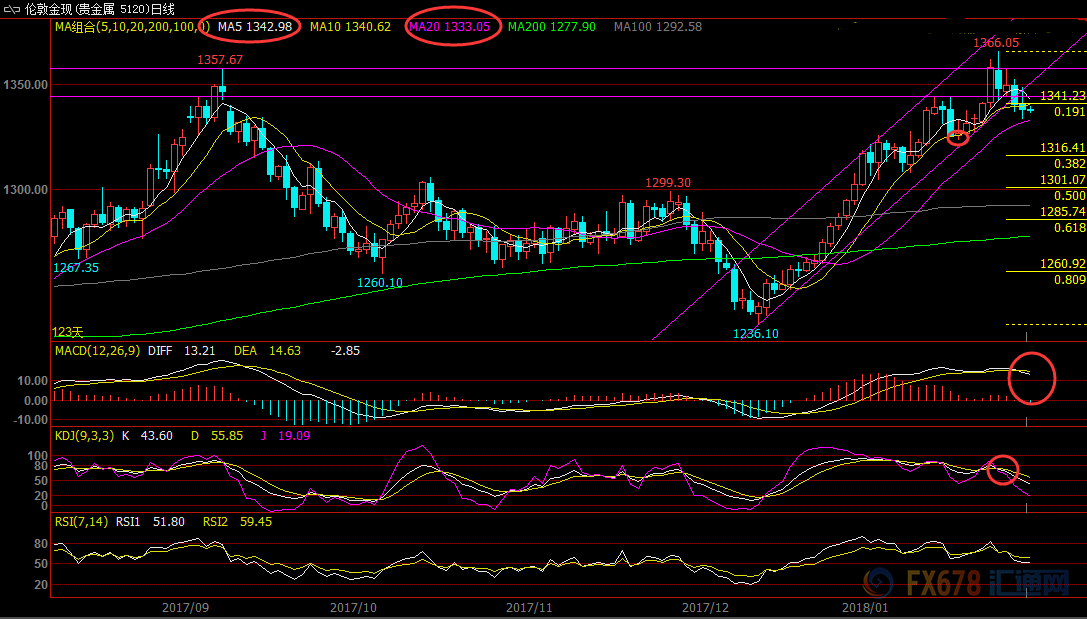1087x619 pixels.
Task: Select the 2018/01 date on time axis
Action: pyautogui.click(x=864, y=607)
